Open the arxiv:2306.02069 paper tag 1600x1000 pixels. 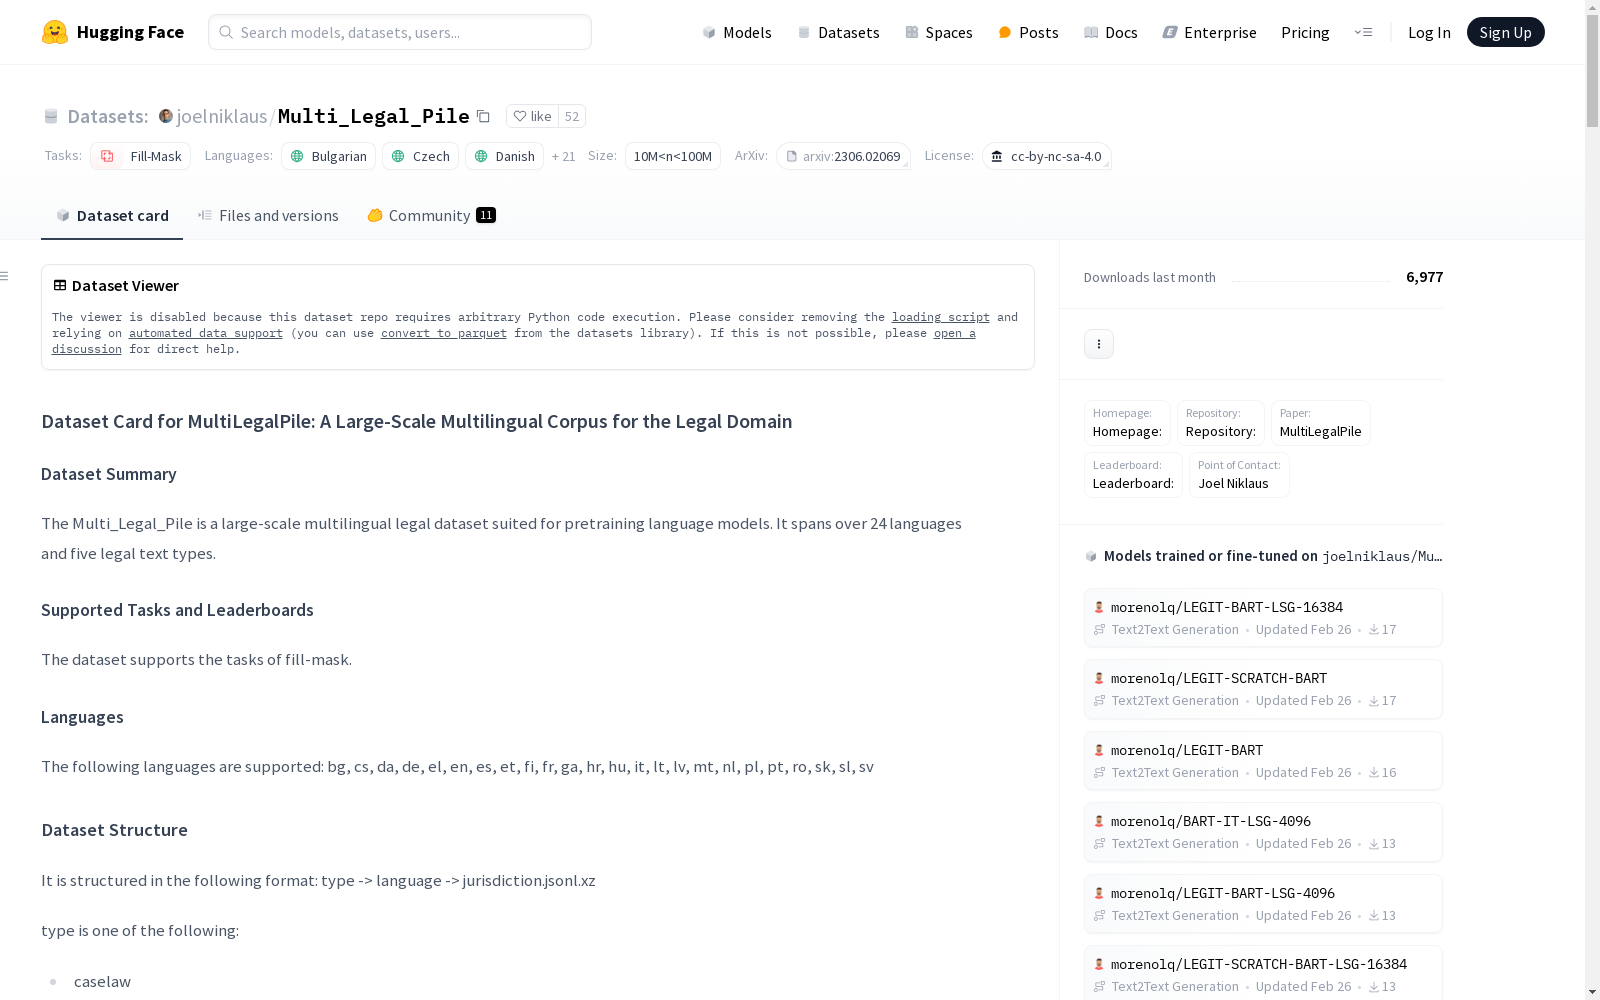point(843,156)
